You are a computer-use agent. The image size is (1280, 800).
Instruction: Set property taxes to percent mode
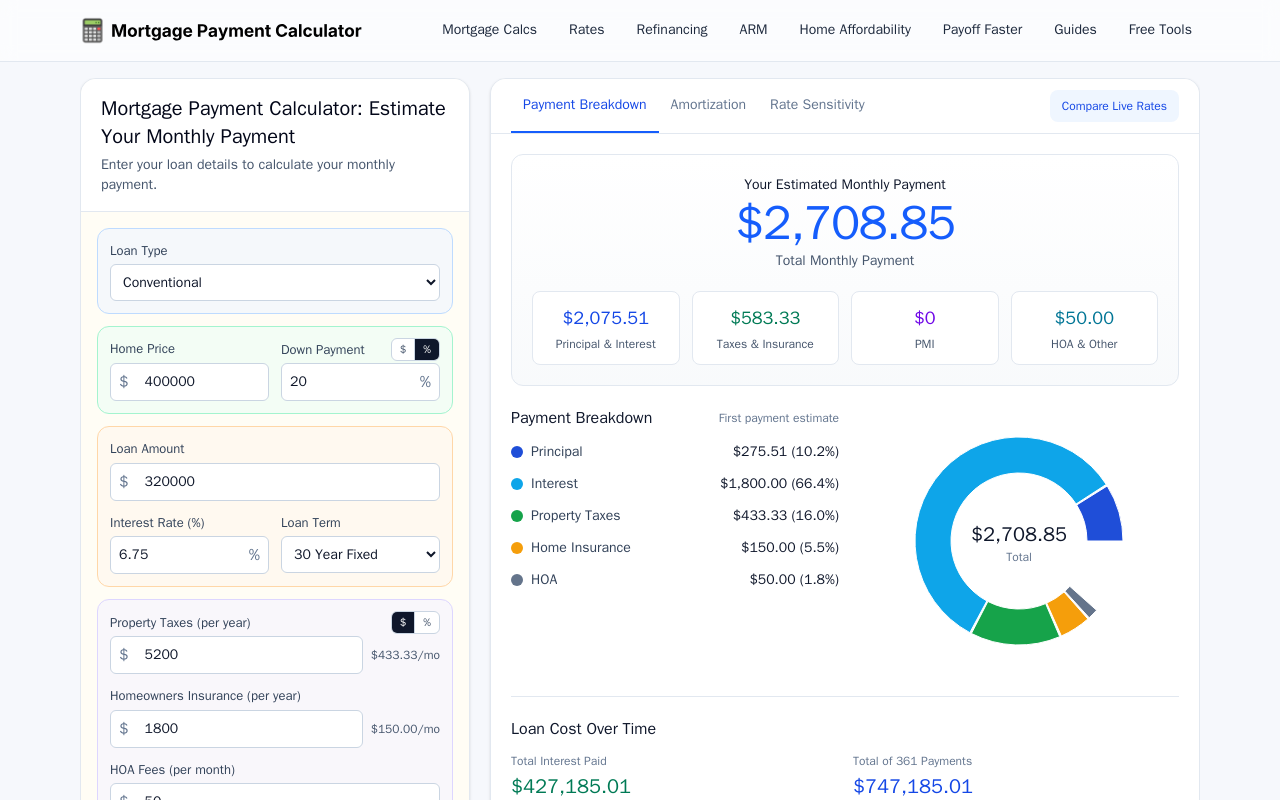[x=427, y=622]
